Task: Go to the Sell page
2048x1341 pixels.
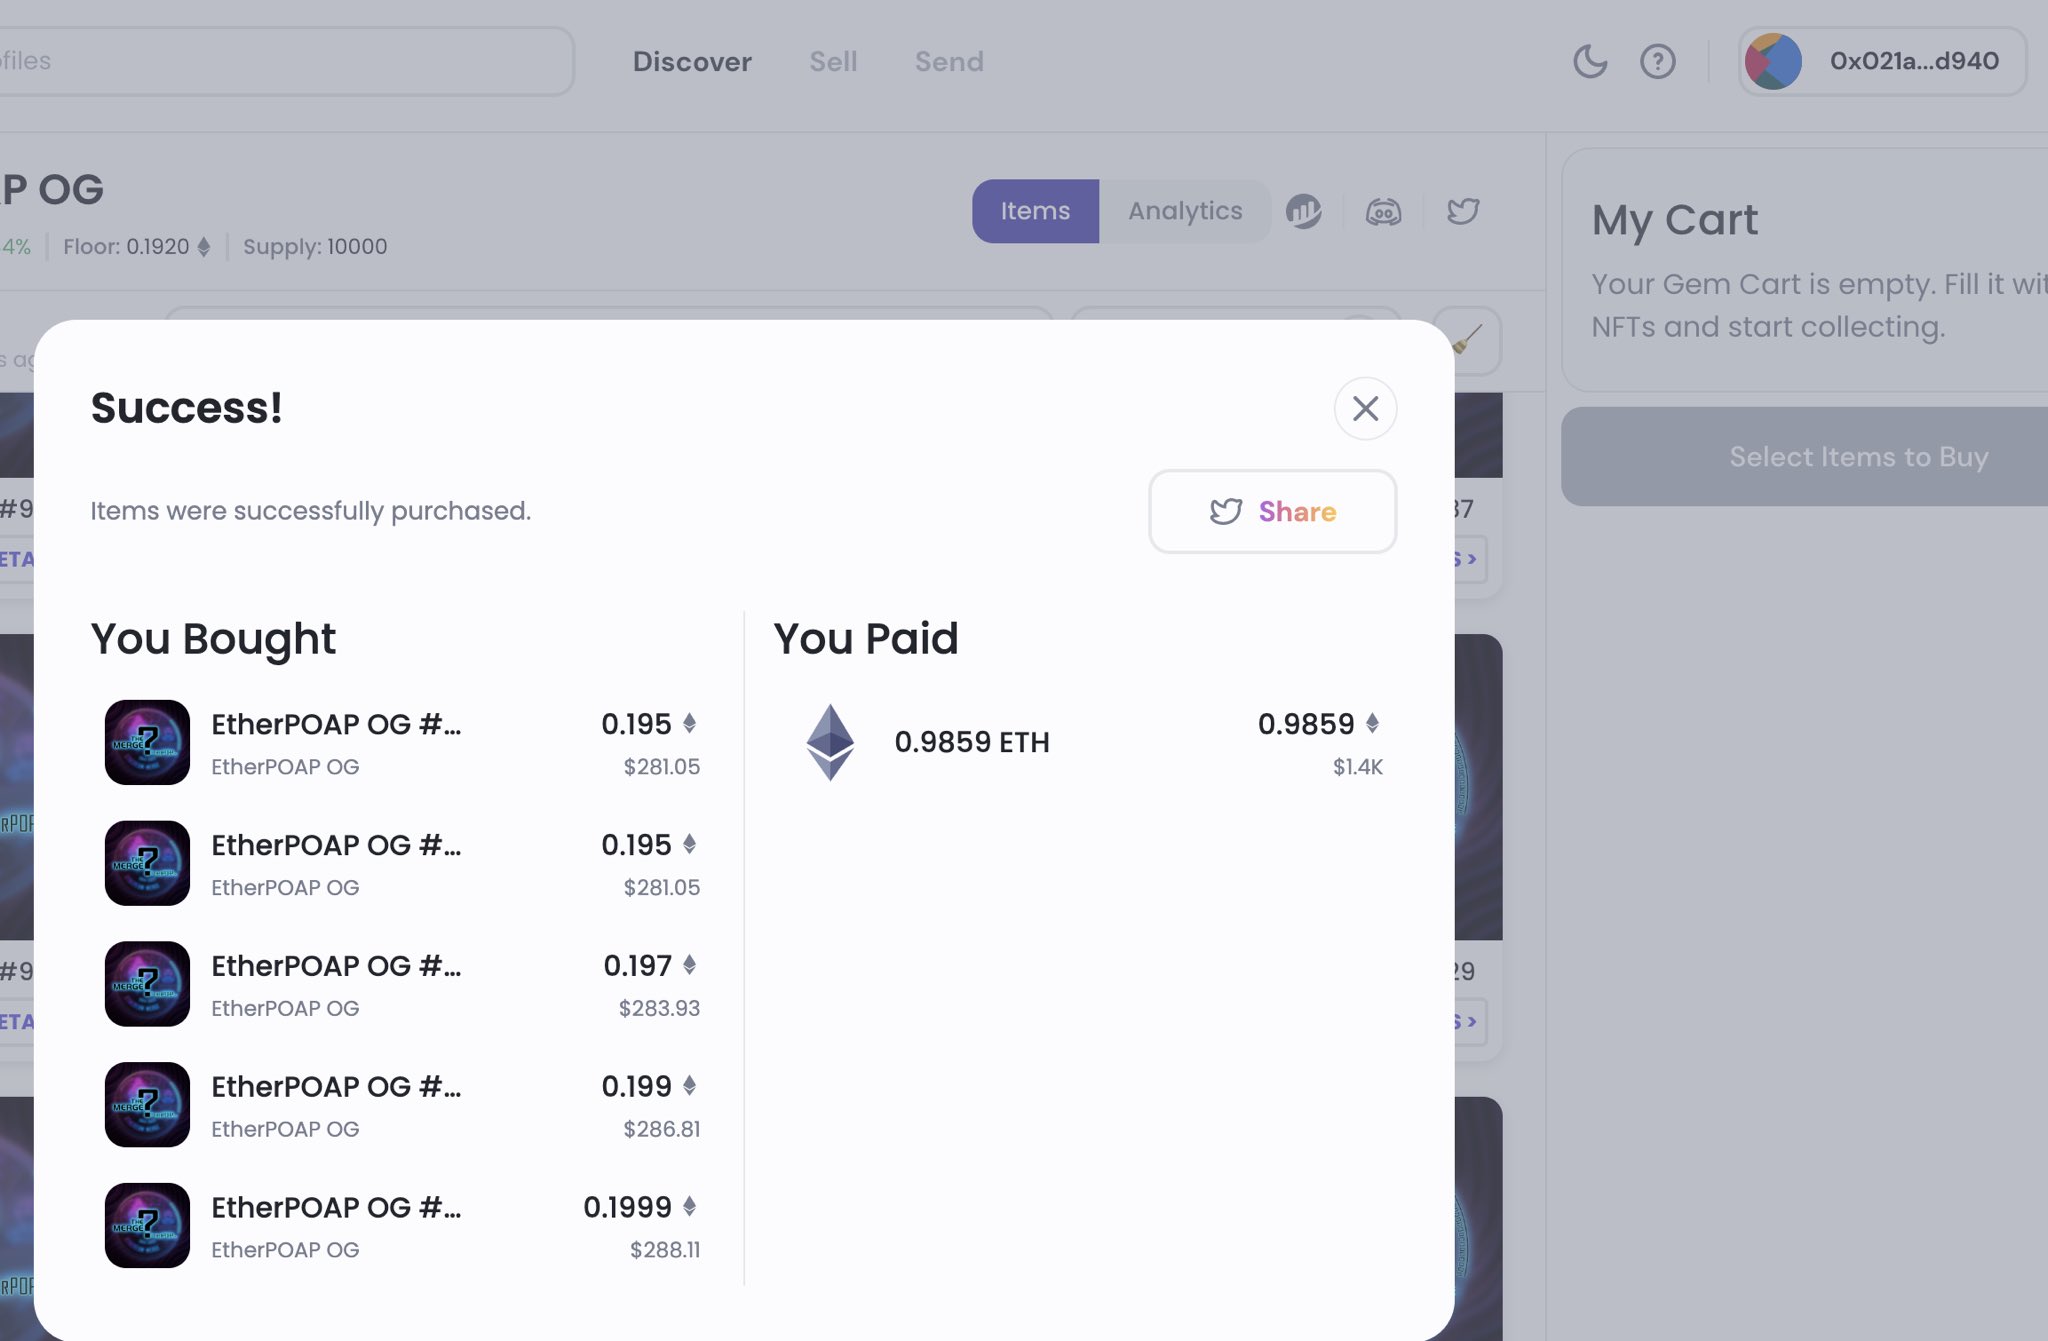Action: tap(833, 62)
